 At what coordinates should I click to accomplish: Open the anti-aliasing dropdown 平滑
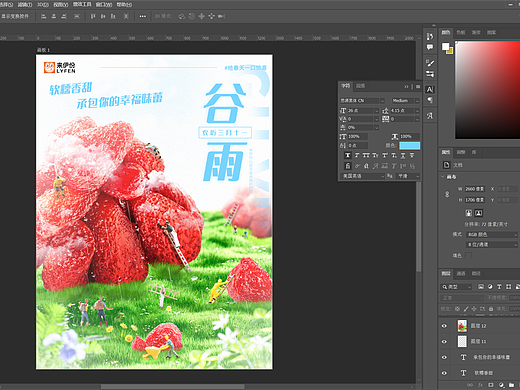click(408, 176)
